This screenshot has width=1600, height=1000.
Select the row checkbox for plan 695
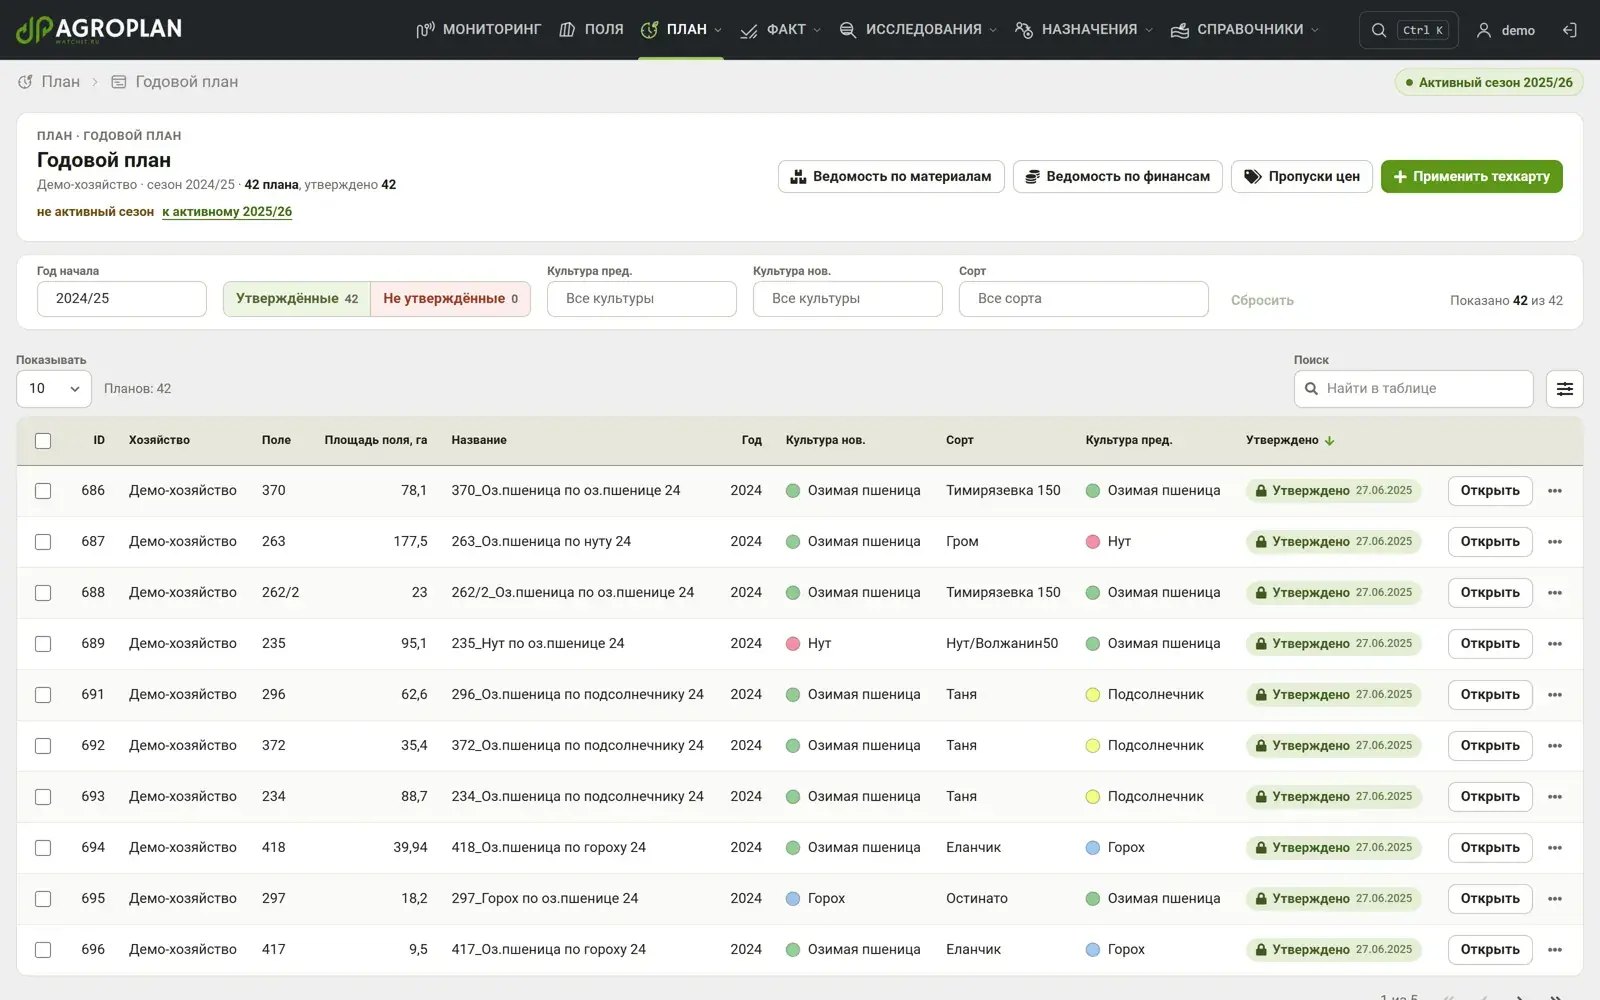43,899
